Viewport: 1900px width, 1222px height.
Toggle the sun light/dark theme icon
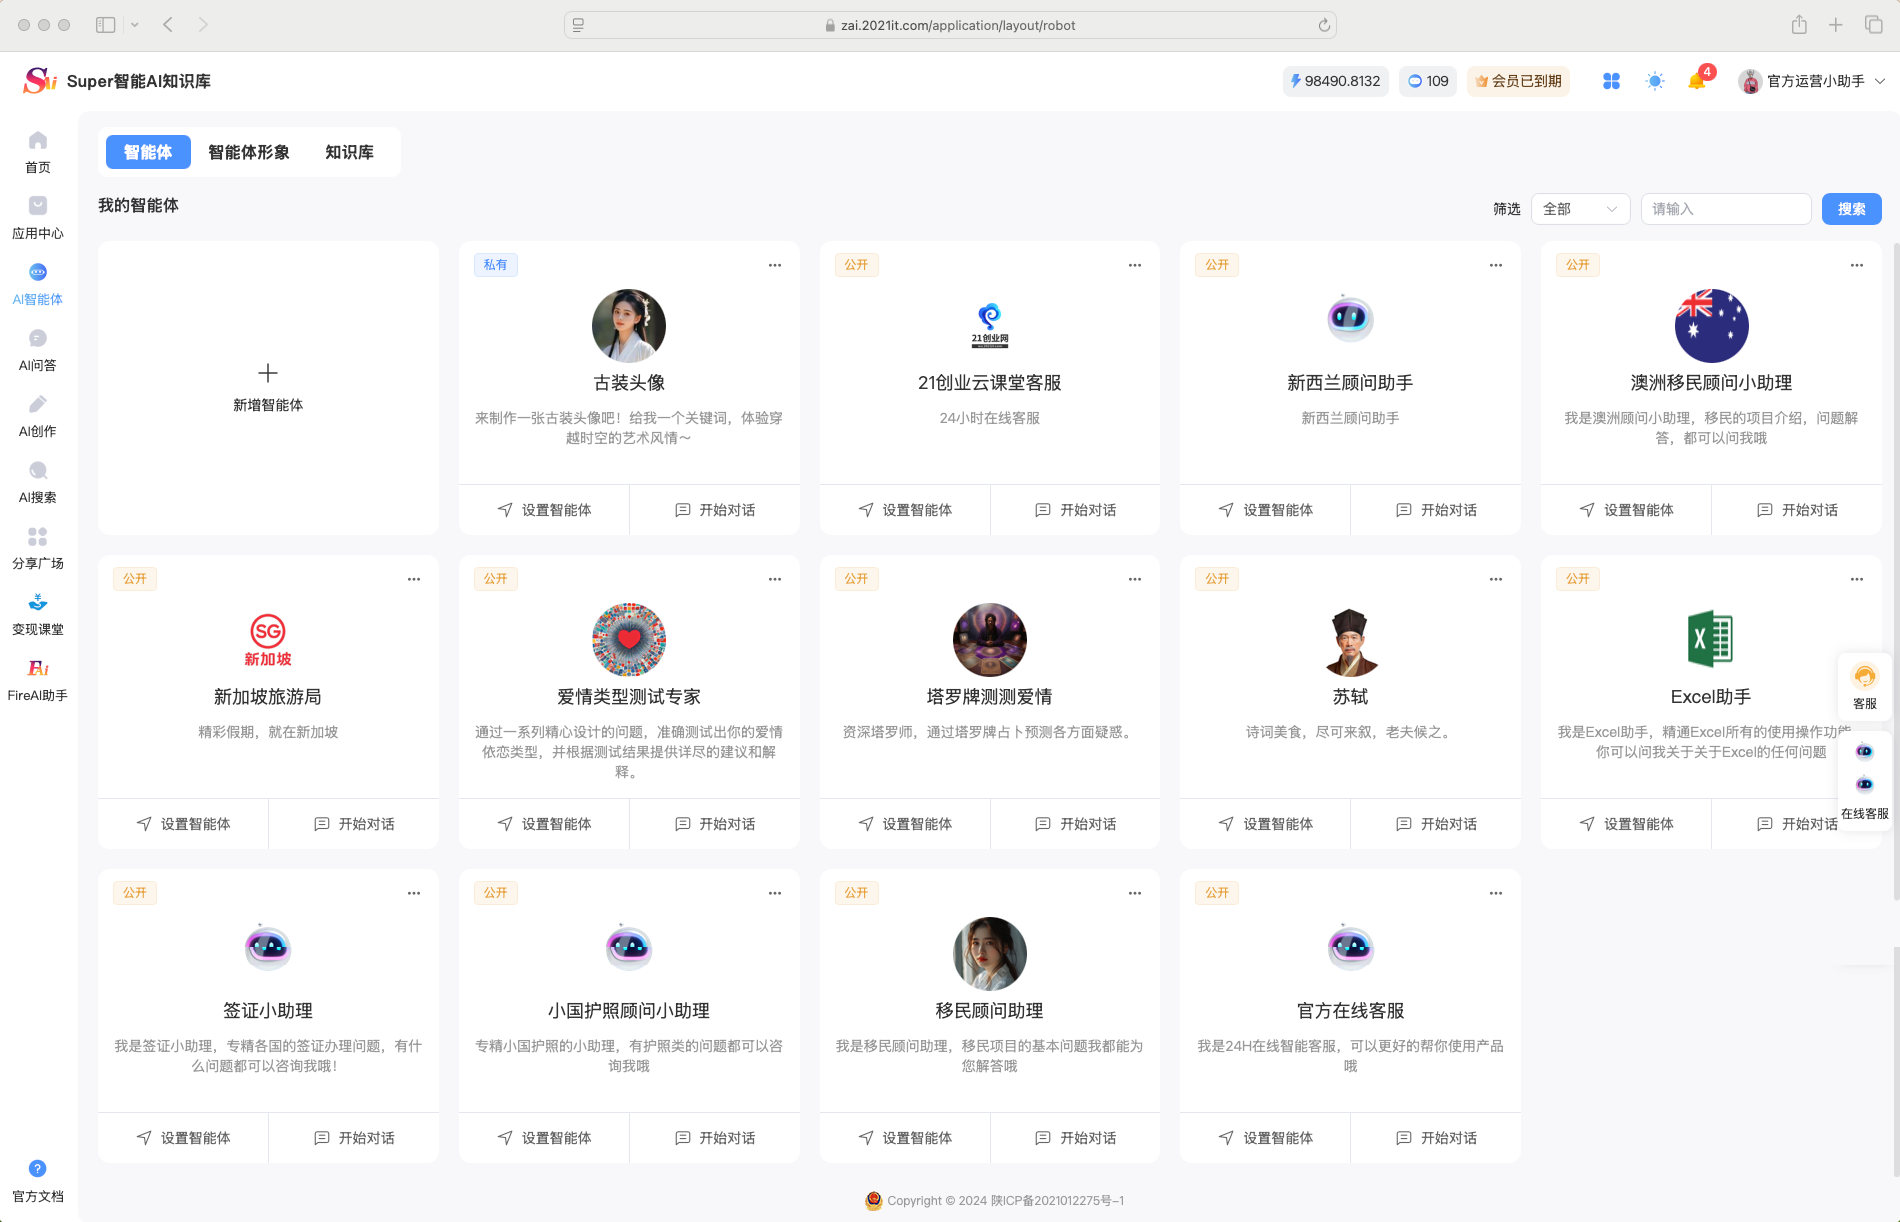[x=1655, y=81]
